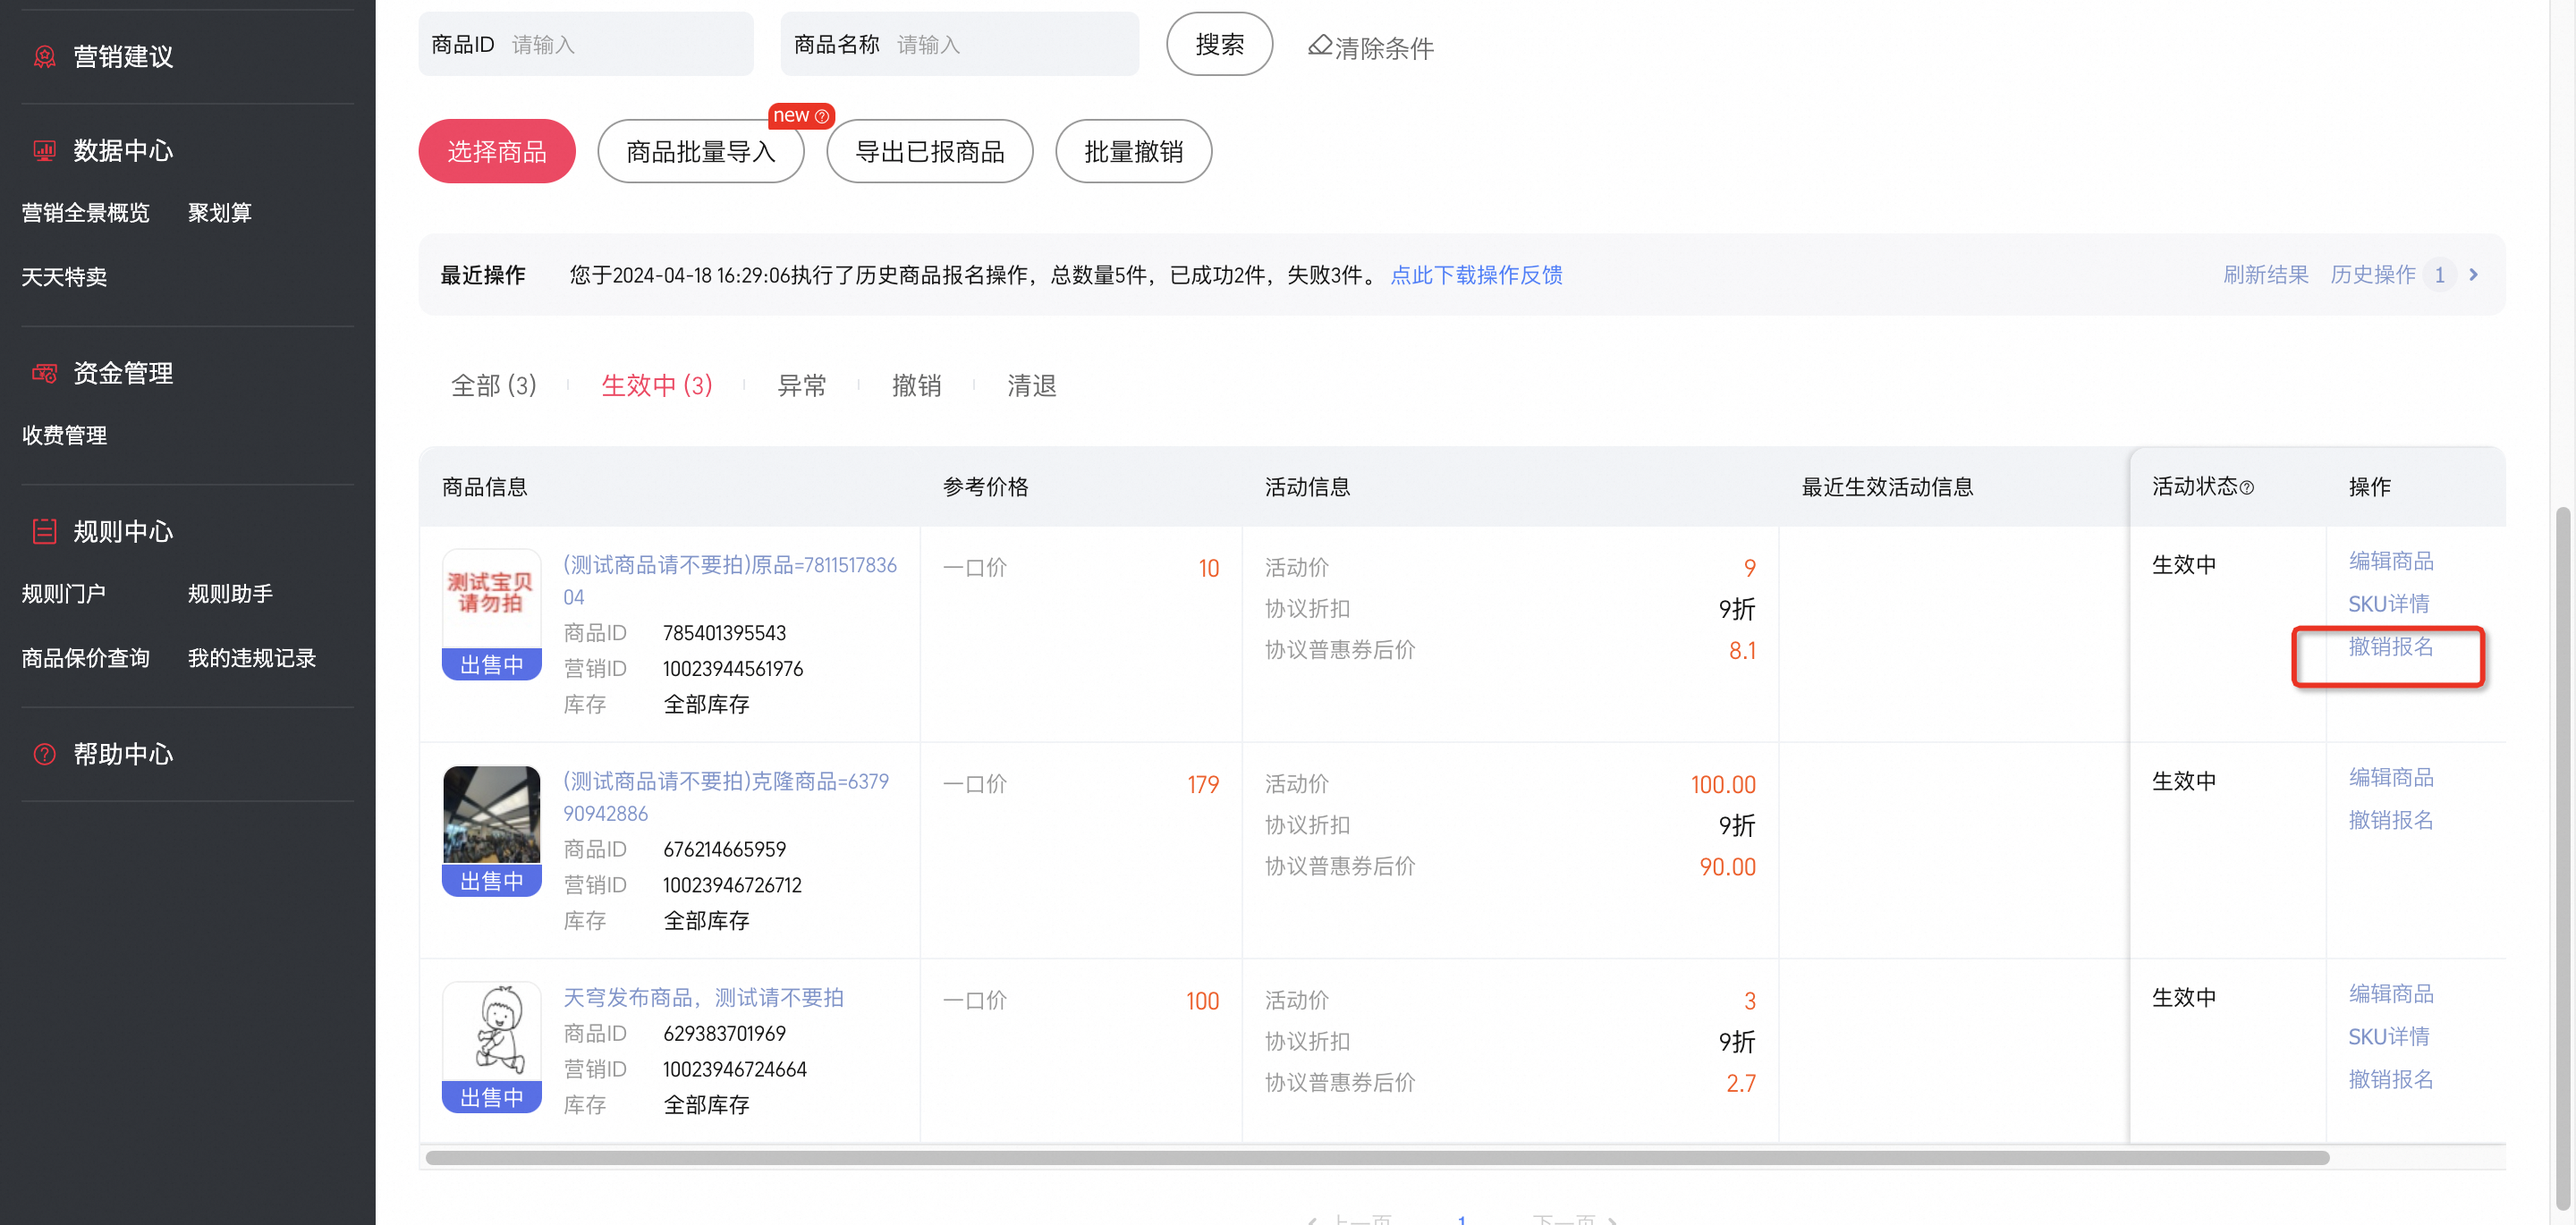Switch to the 生效中 (3) tab
Screen dimensions: 2576x1225
click(657, 386)
